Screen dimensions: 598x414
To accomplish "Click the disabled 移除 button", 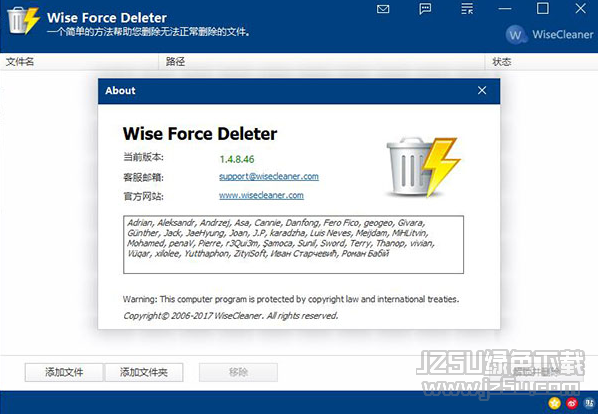I will point(238,372).
